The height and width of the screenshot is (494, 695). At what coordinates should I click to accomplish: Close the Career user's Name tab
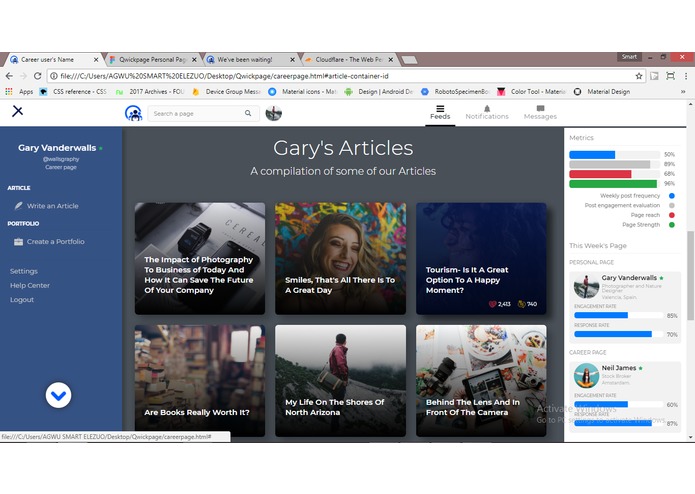click(x=96, y=59)
